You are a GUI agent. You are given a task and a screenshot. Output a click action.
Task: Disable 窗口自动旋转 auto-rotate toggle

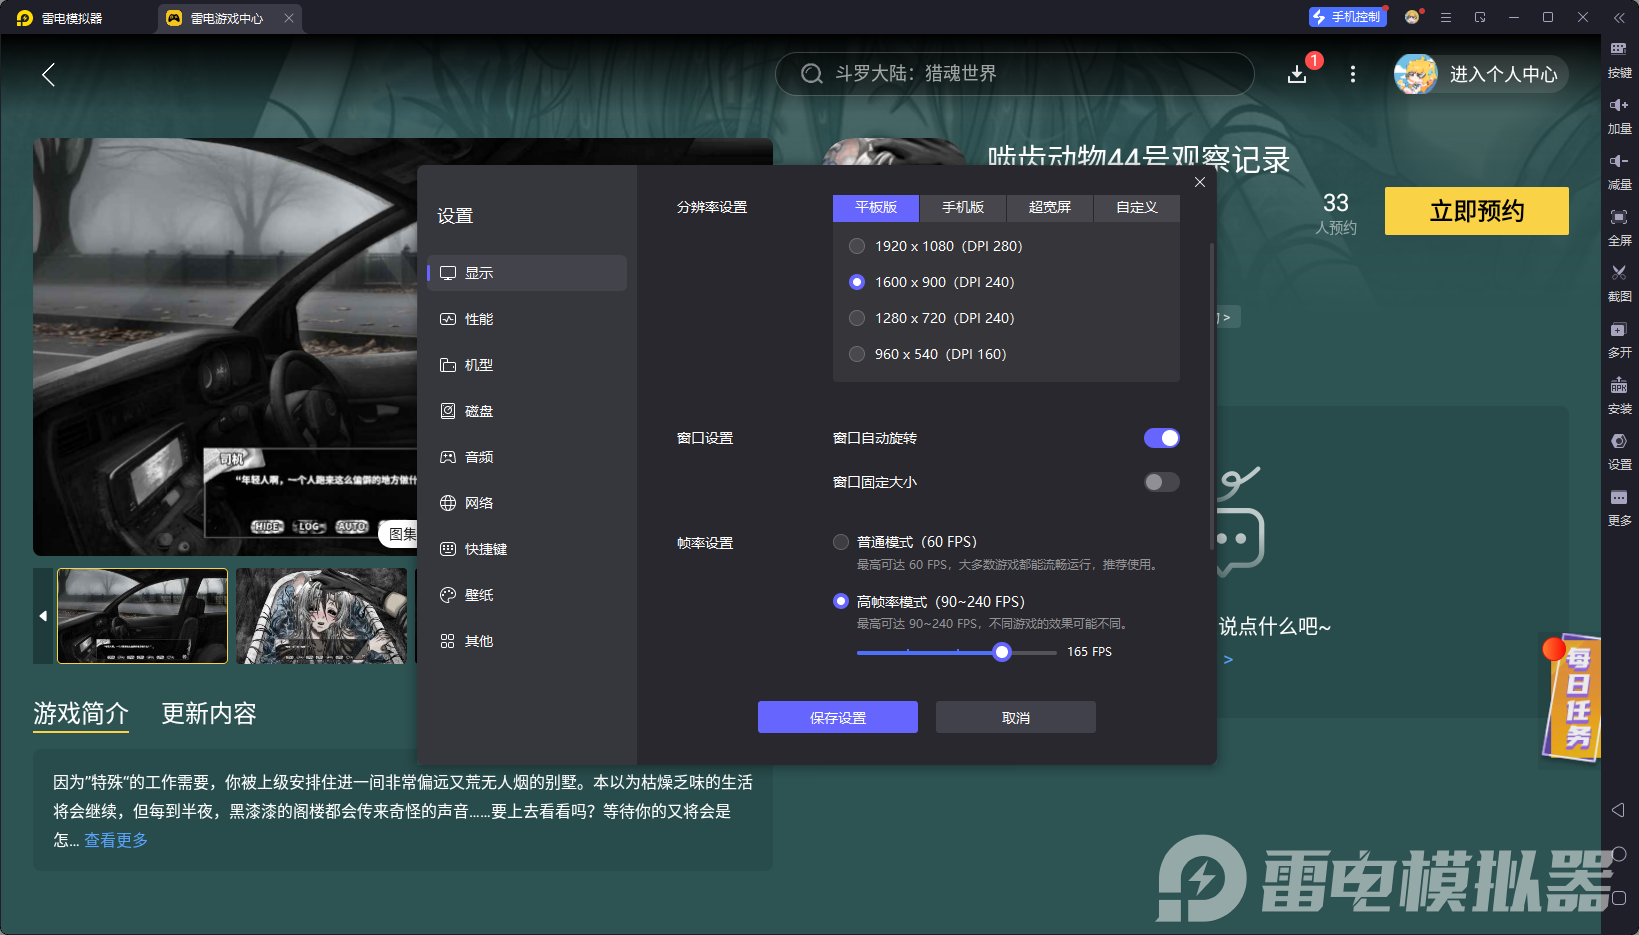click(1161, 437)
